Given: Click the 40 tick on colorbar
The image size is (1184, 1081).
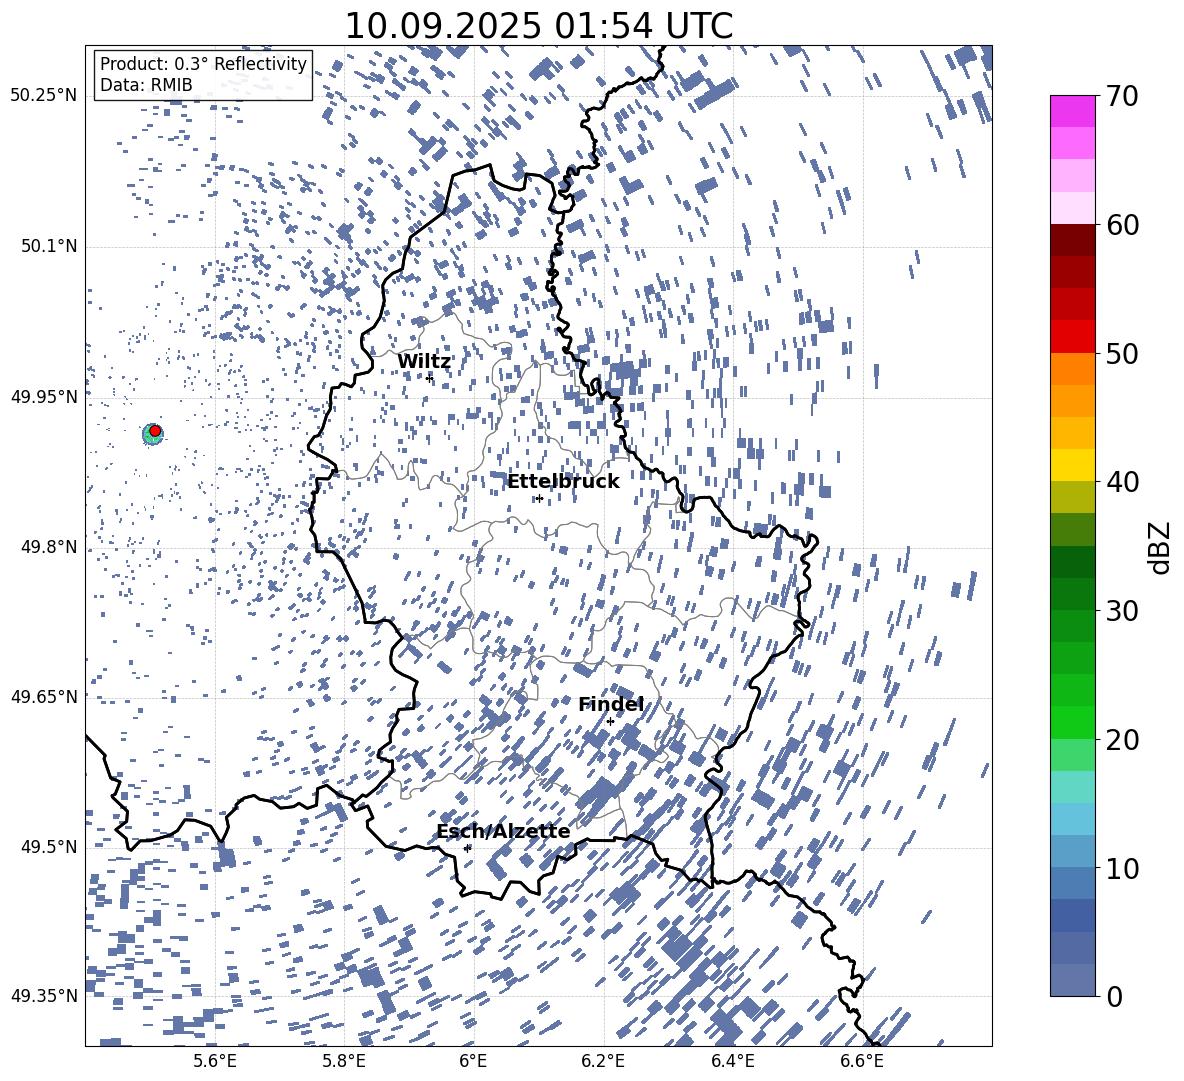Looking at the screenshot, I should click(1122, 482).
